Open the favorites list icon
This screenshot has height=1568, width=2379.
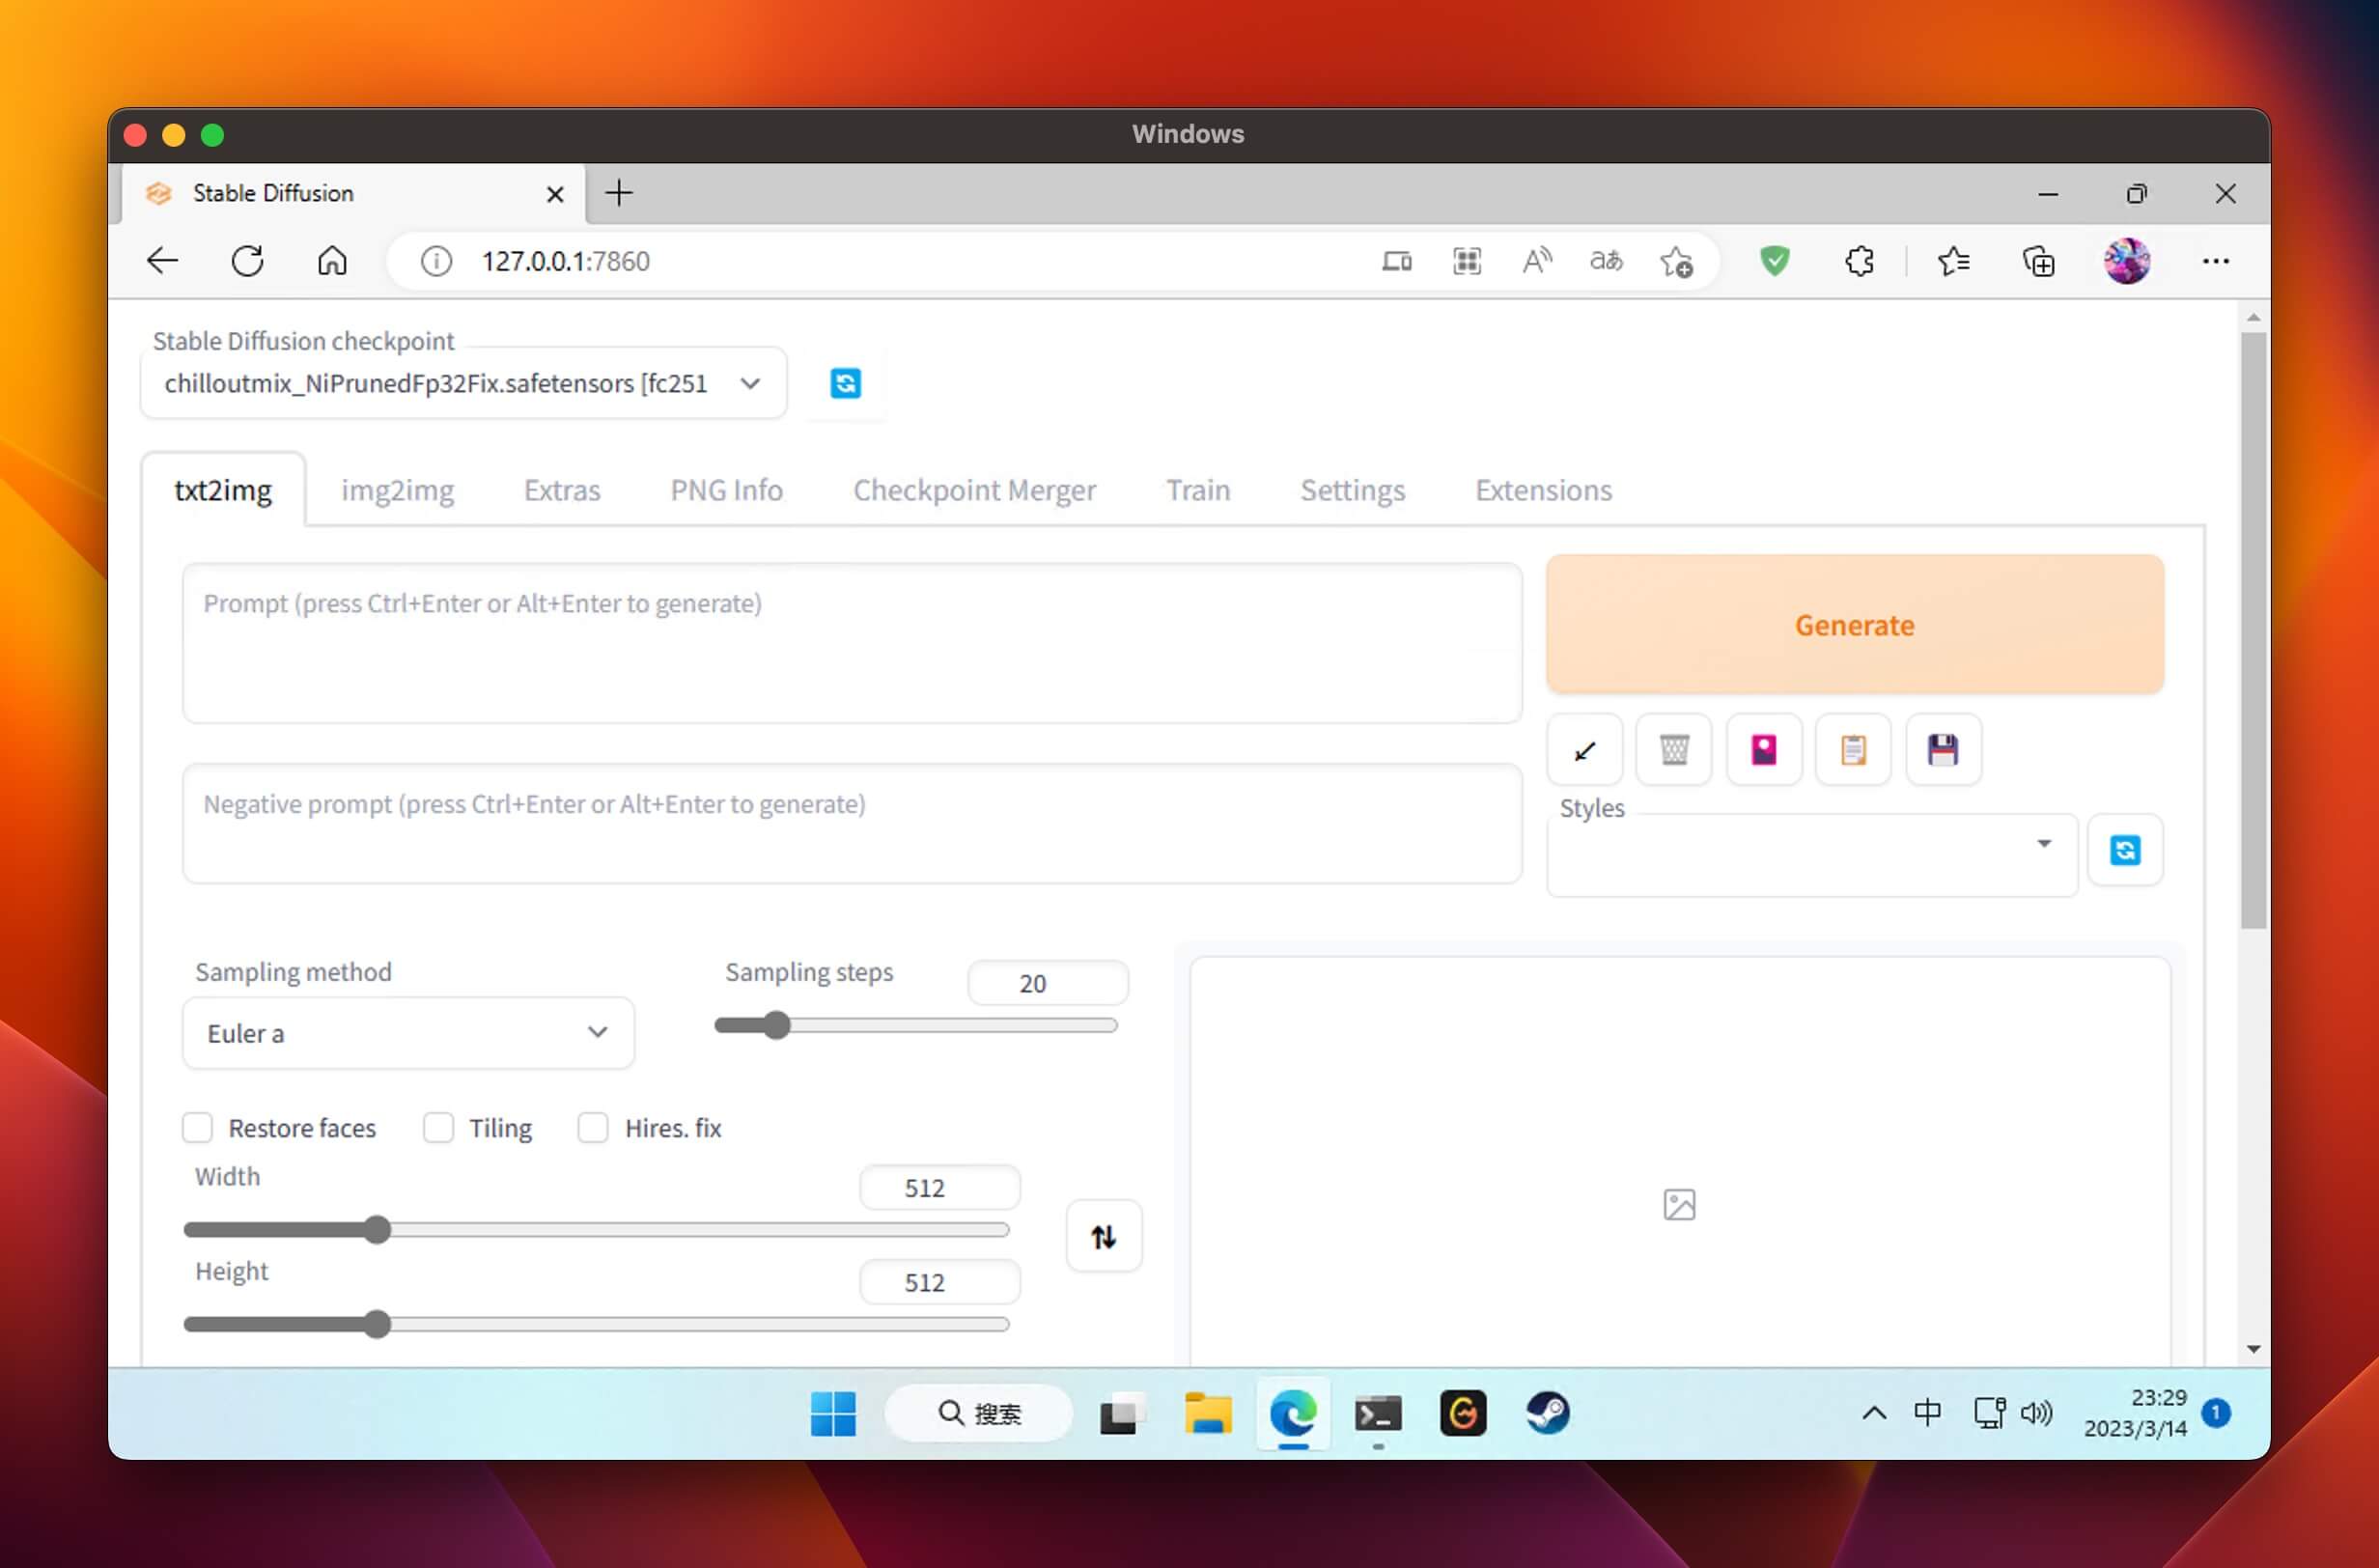click(1953, 261)
